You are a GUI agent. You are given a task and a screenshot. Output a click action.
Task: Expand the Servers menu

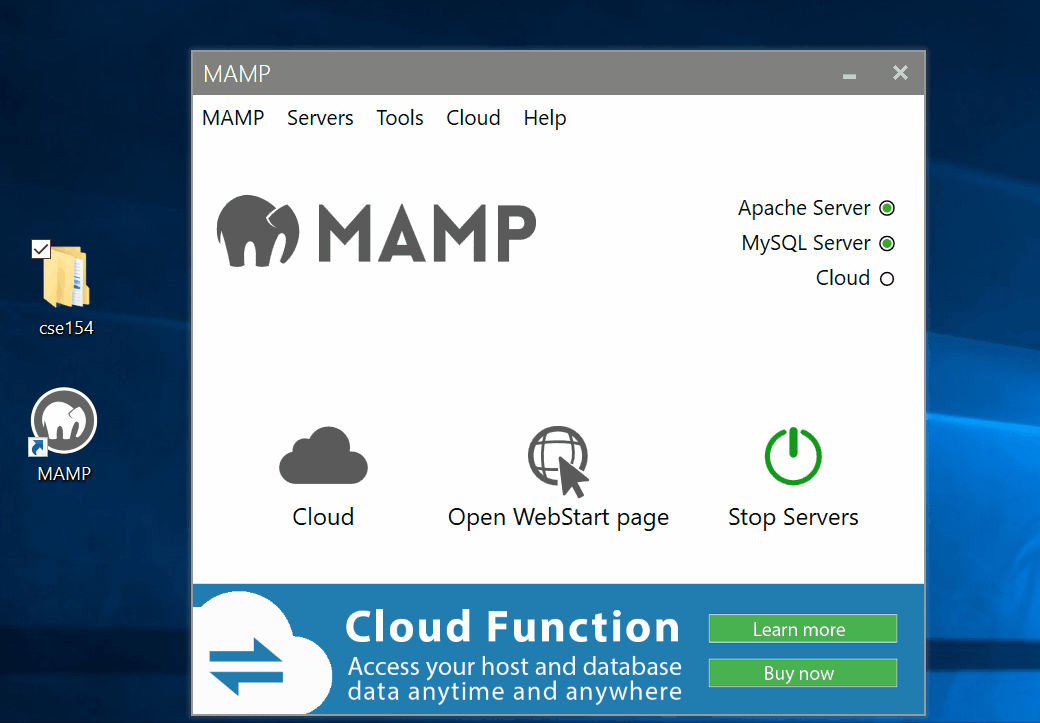pyautogui.click(x=320, y=118)
